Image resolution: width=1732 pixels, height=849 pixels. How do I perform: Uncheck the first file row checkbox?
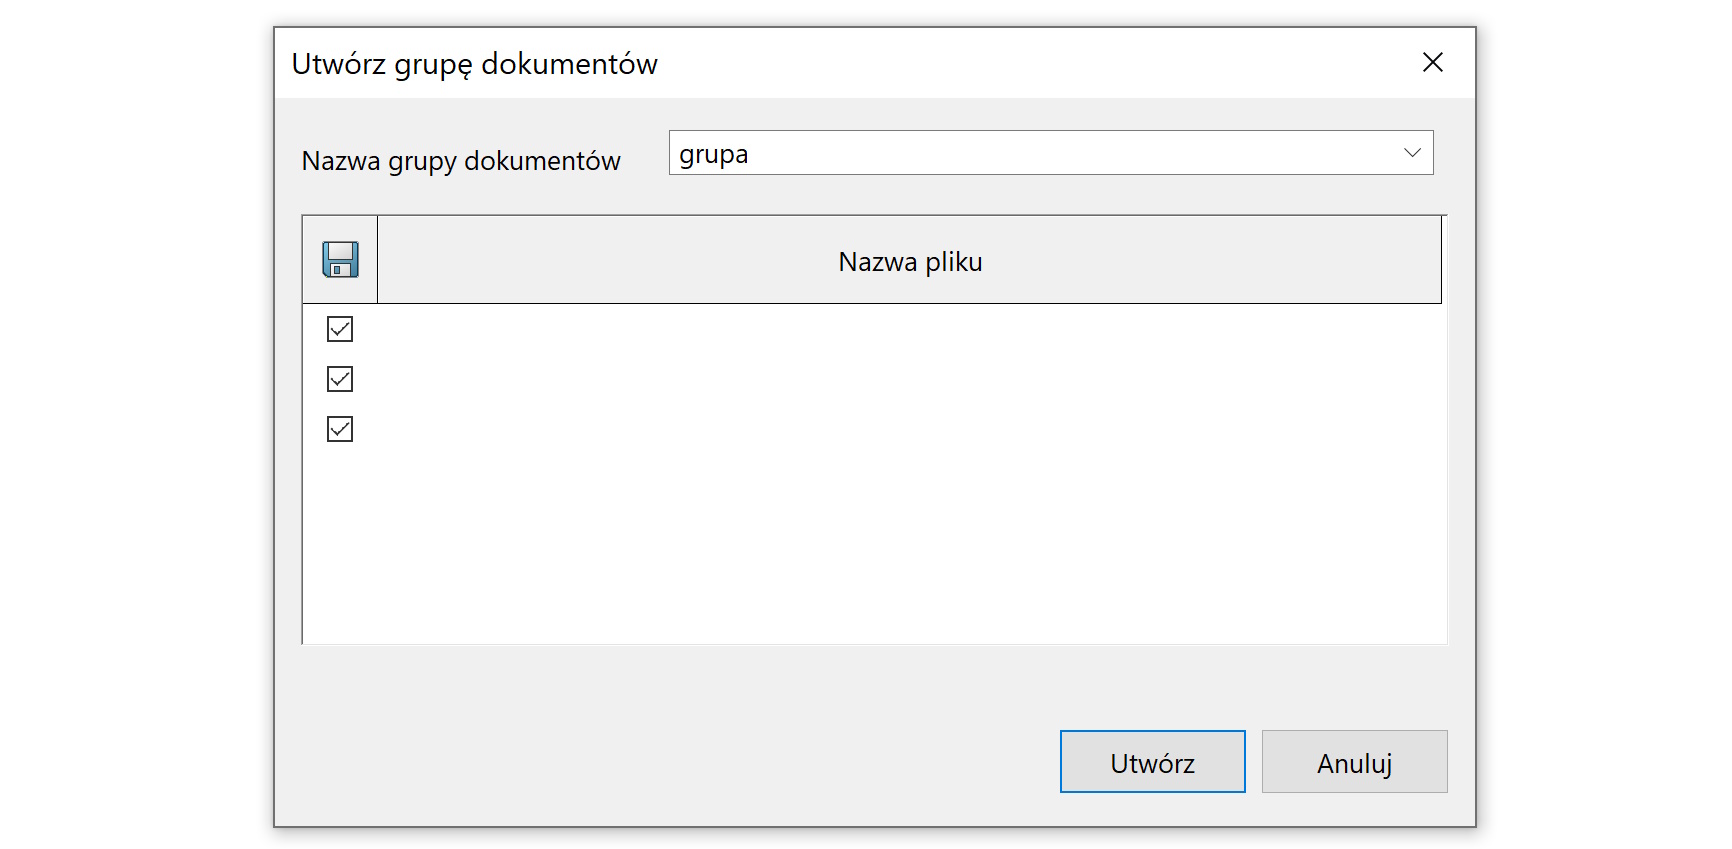(340, 329)
